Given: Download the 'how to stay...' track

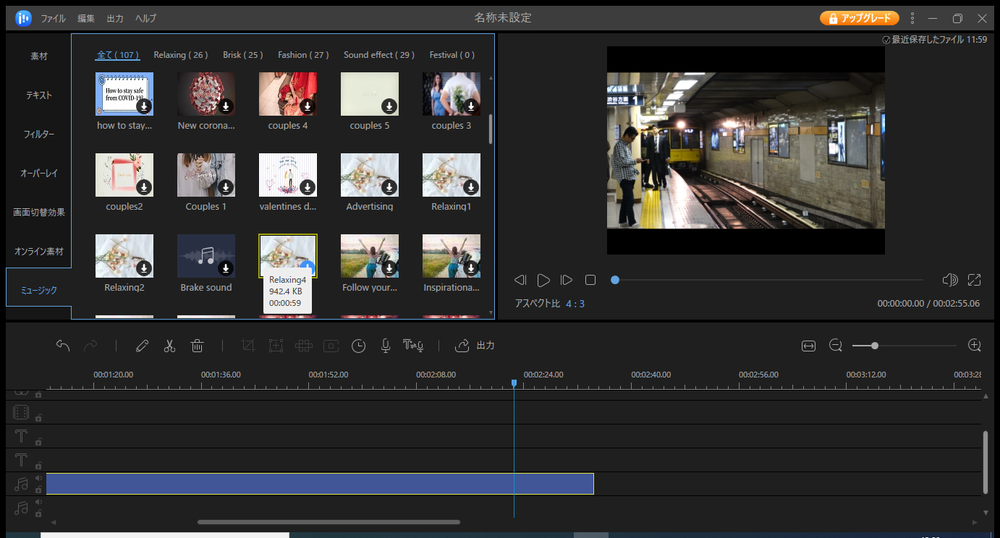Looking at the screenshot, I should tap(144, 106).
